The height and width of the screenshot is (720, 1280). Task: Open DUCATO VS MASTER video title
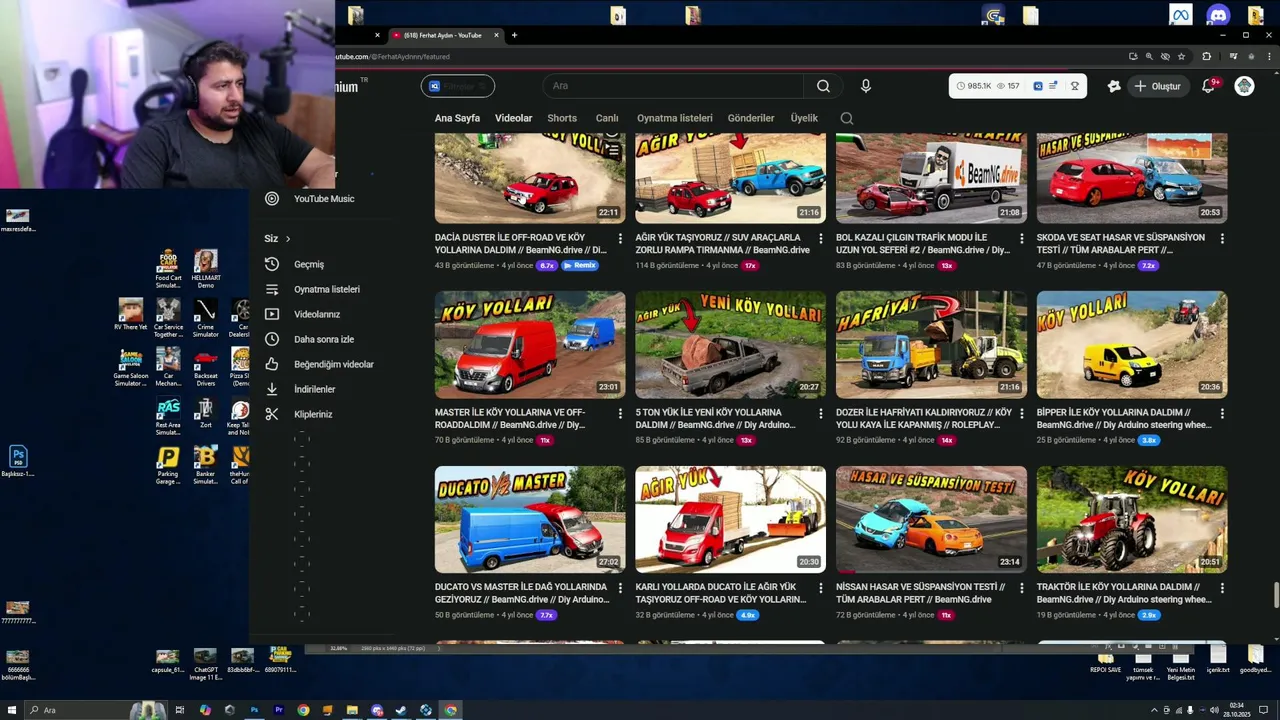[x=522, y=593]
